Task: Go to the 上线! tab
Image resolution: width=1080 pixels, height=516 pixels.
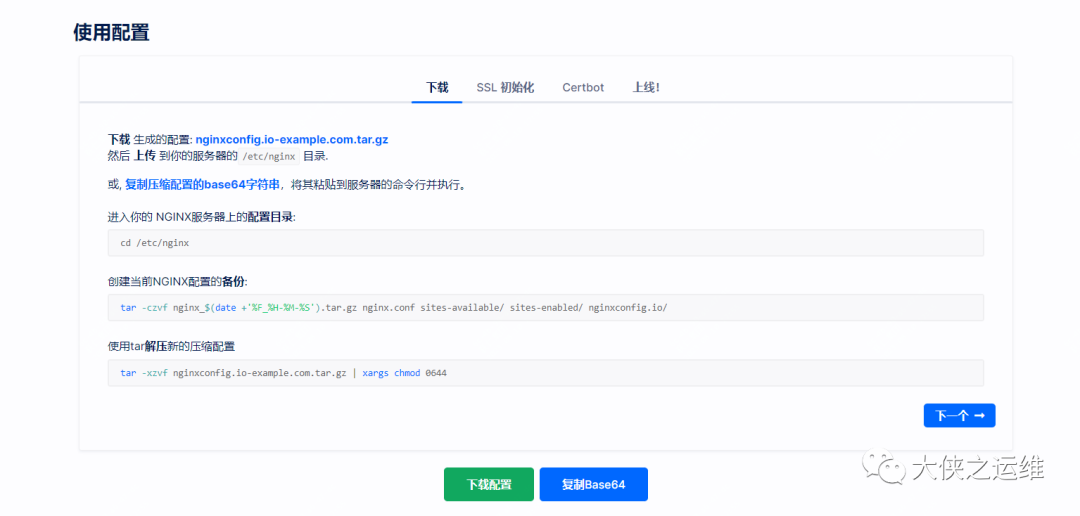Action: point(646,87)
